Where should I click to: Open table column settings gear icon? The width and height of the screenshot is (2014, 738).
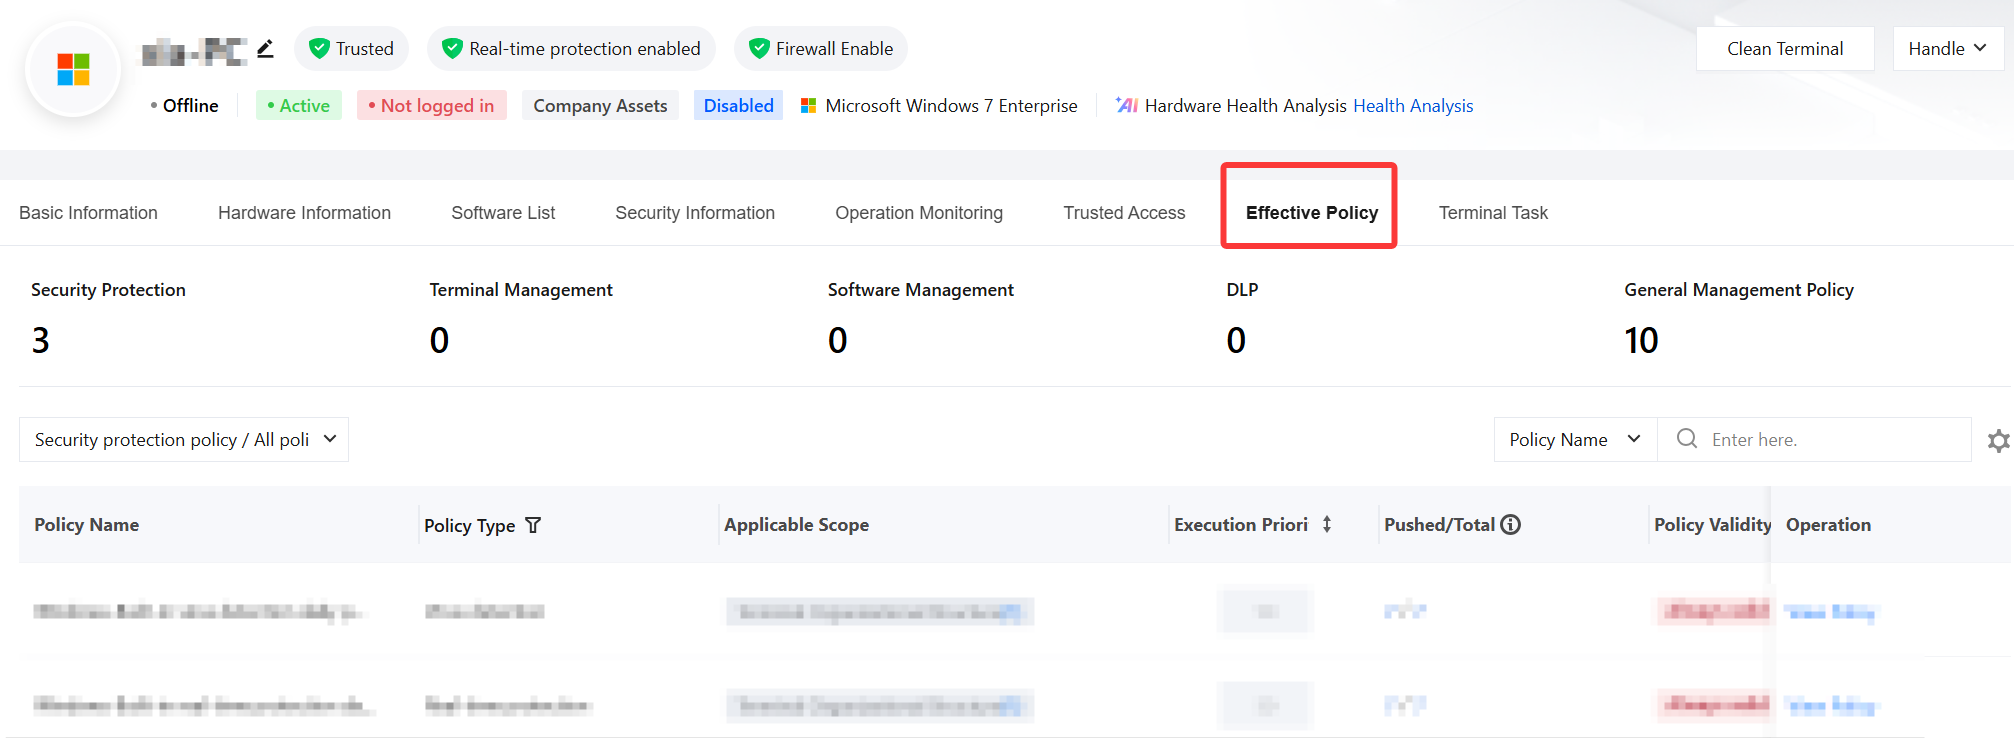(1998, 441)
